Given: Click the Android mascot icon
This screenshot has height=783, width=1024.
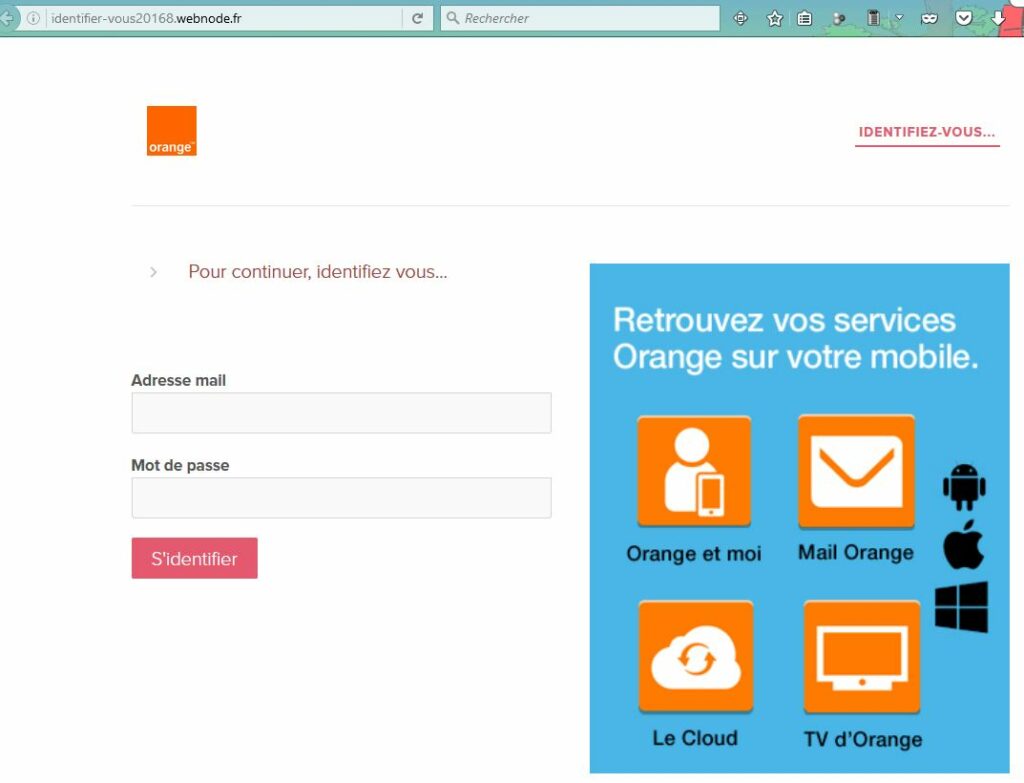Looking at the screenshot, I should click(x=963, y=487).
